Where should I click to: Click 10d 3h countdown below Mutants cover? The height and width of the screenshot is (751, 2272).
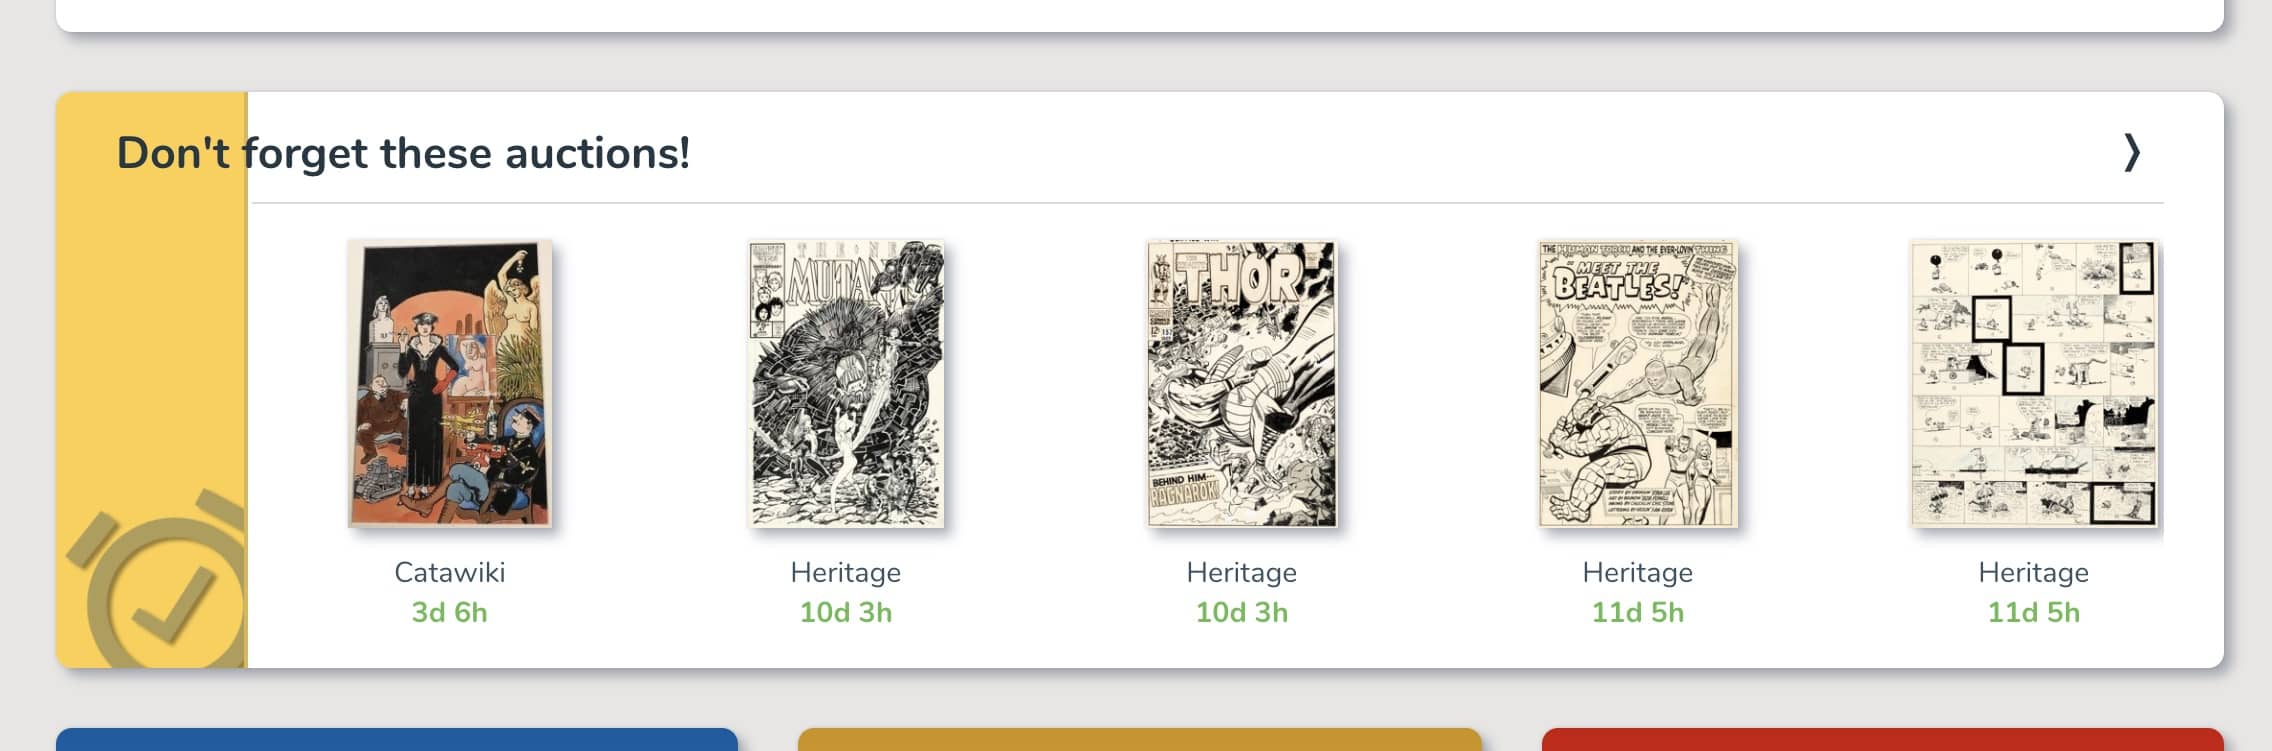[846, 612]
